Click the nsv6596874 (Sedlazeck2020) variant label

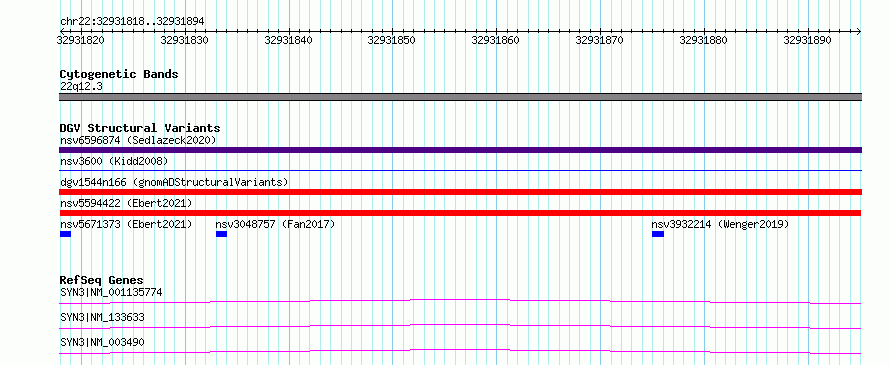(138, 140)
